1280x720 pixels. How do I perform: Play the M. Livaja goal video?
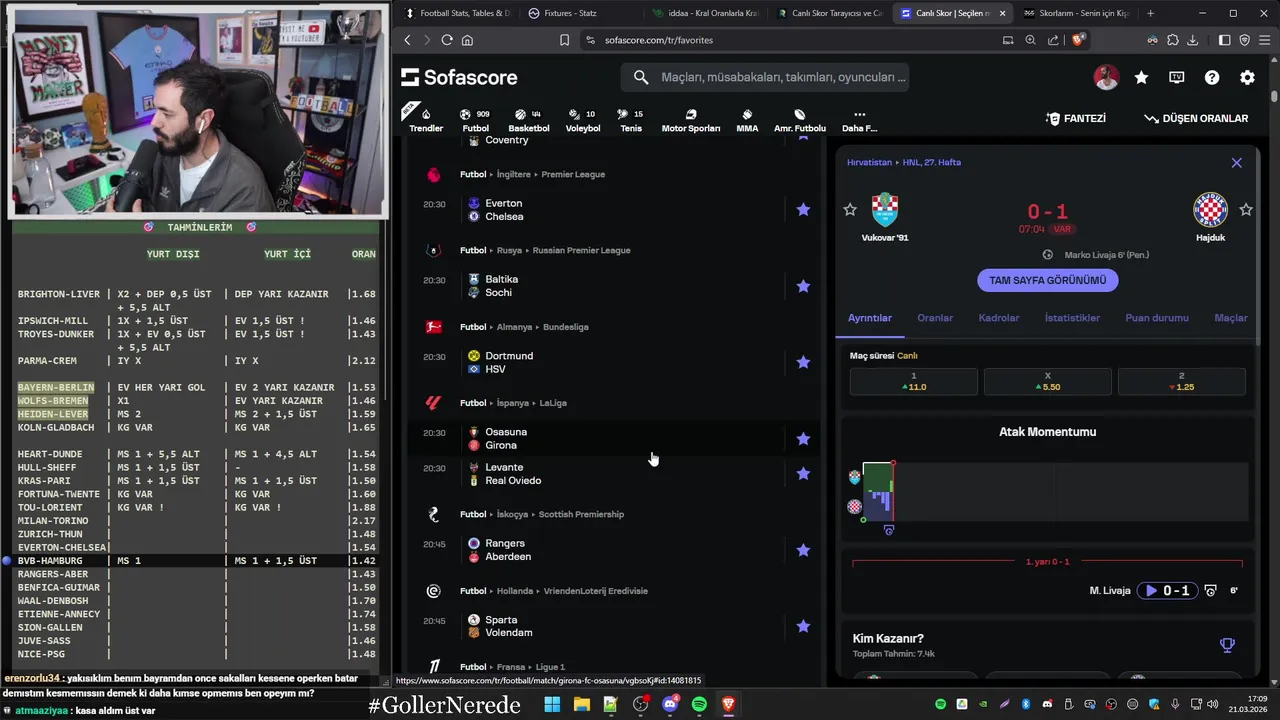[x=1167, y=590]
